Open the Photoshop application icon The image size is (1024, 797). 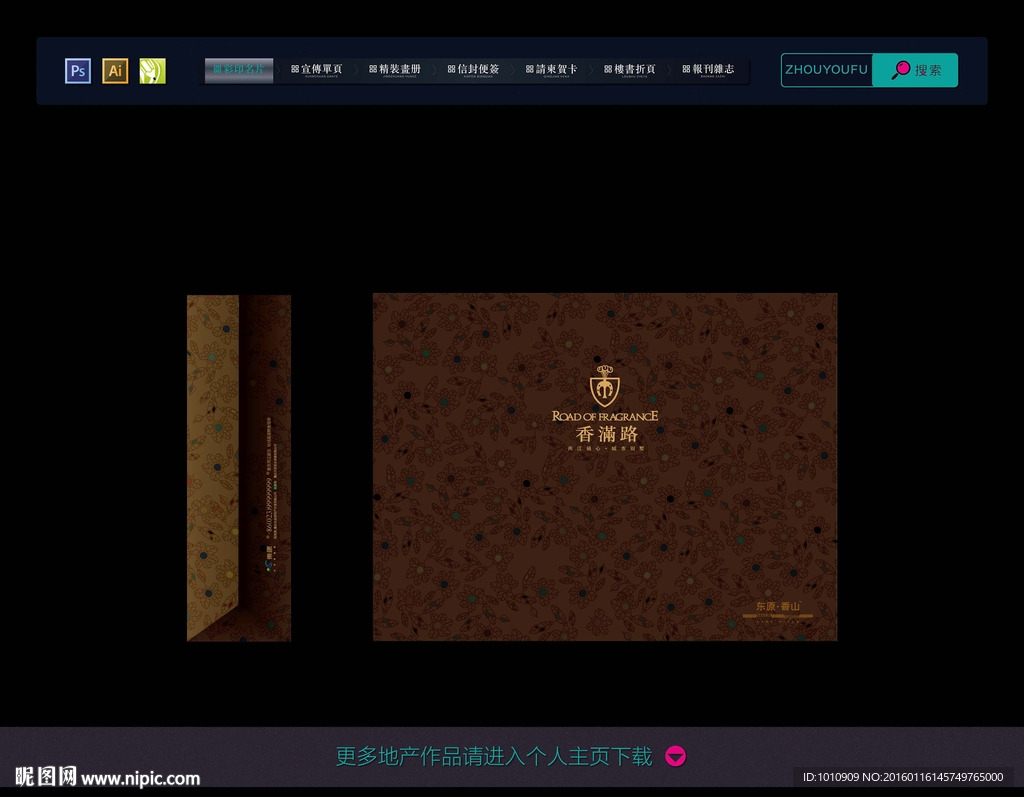coord(77,70)
